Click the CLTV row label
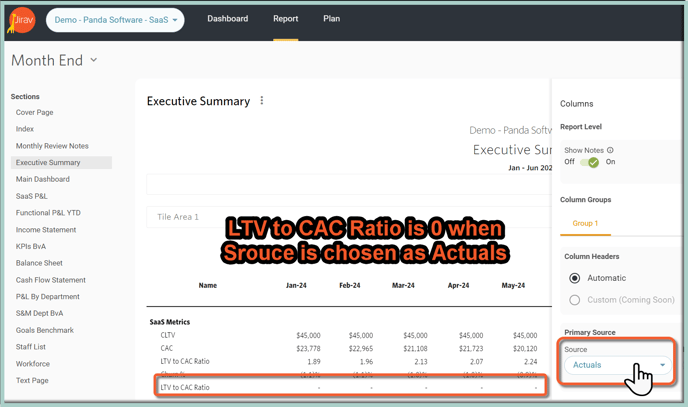This screenshot has height=407, width=688. [x=168, y=335]
